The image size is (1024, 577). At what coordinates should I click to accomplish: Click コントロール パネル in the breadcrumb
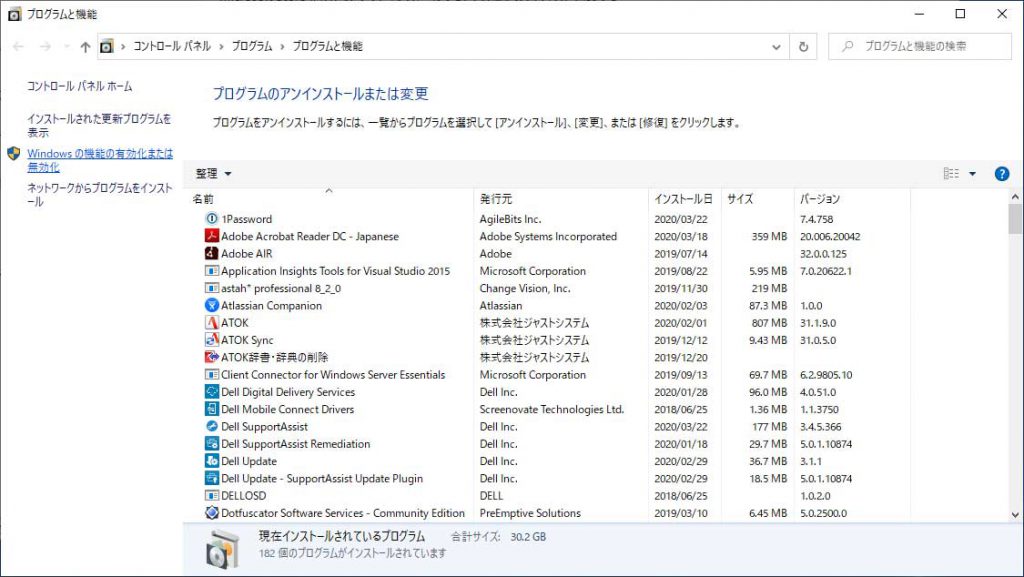coord(172,46)
